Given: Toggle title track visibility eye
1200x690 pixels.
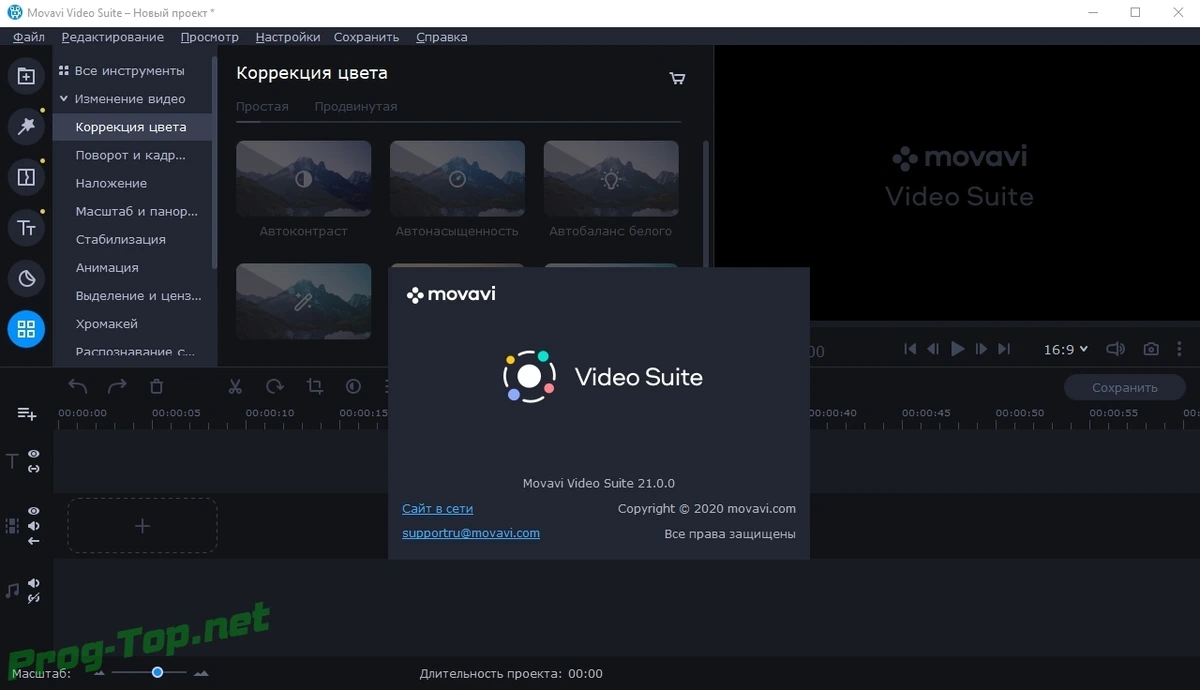Looking at the screenshot, I should pyautogui.click(x=34, y=454).
